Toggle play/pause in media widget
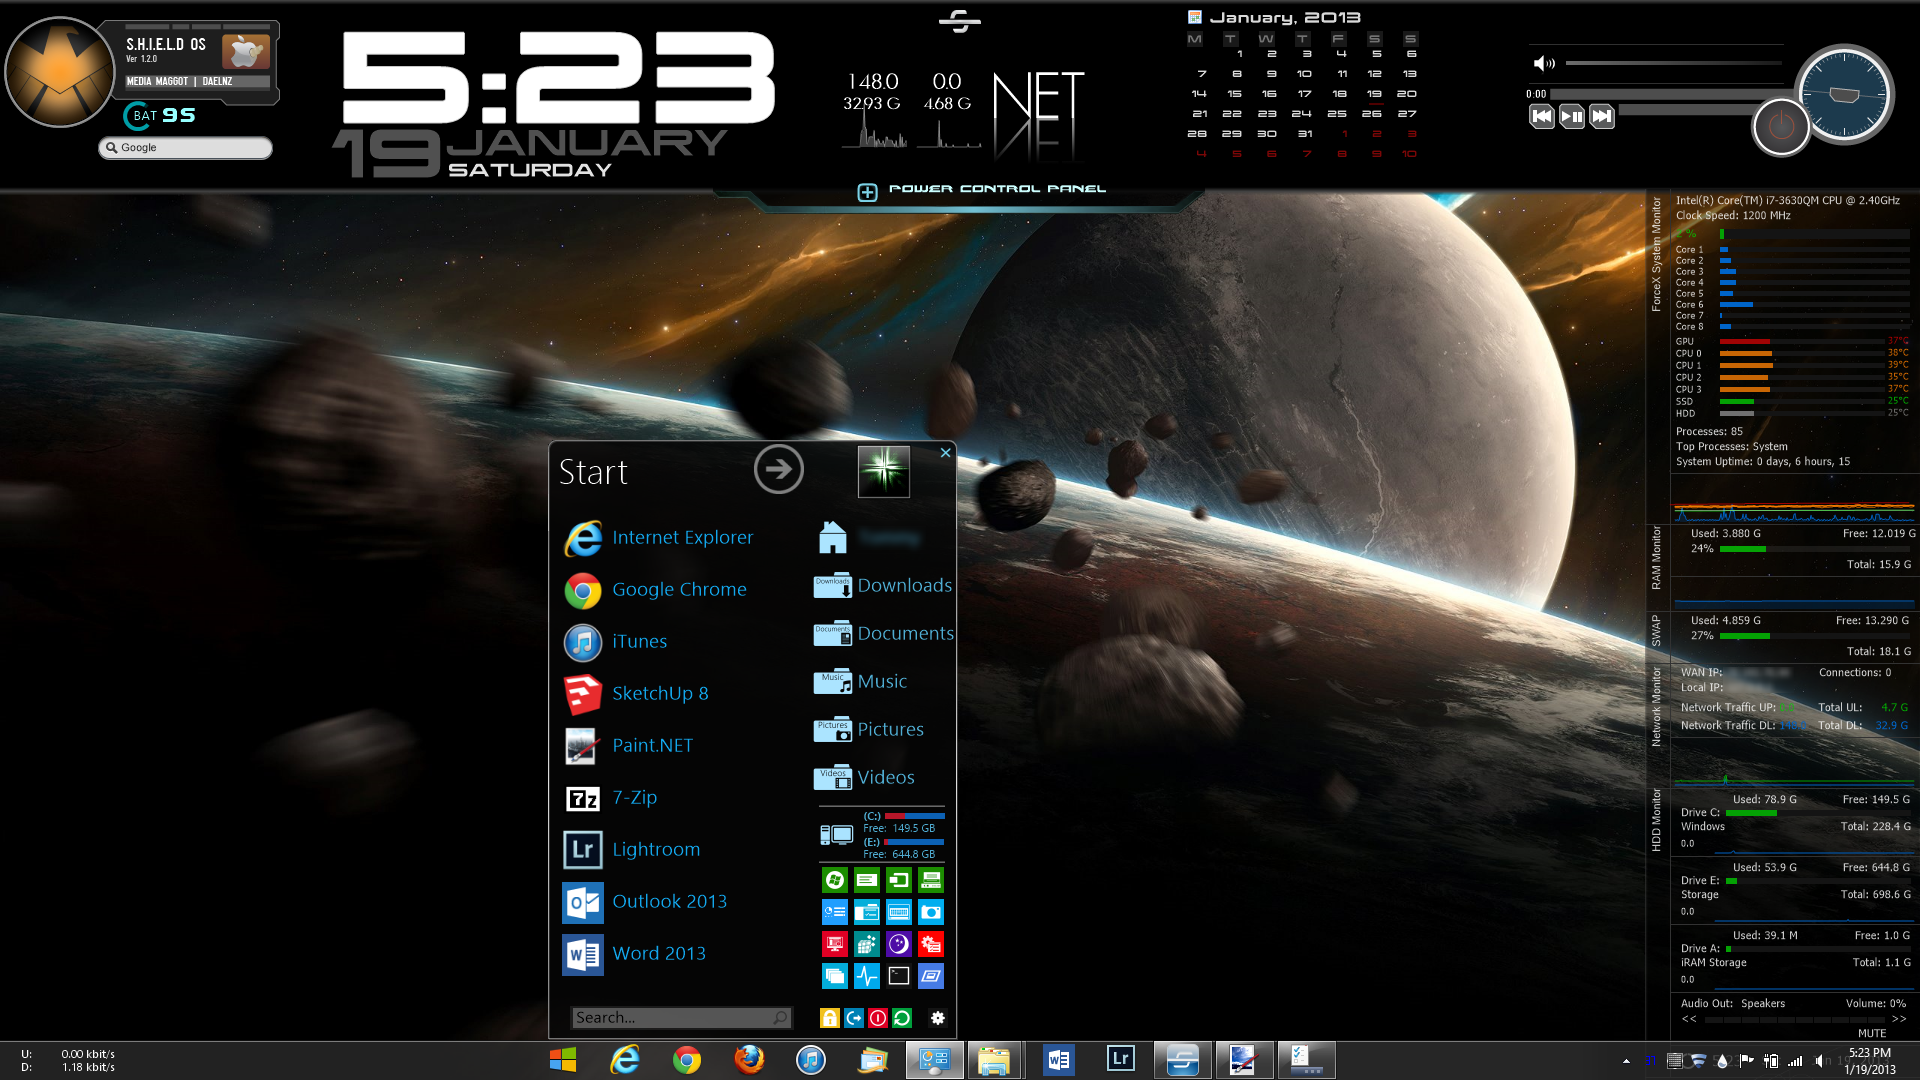 pos(1572,116)
